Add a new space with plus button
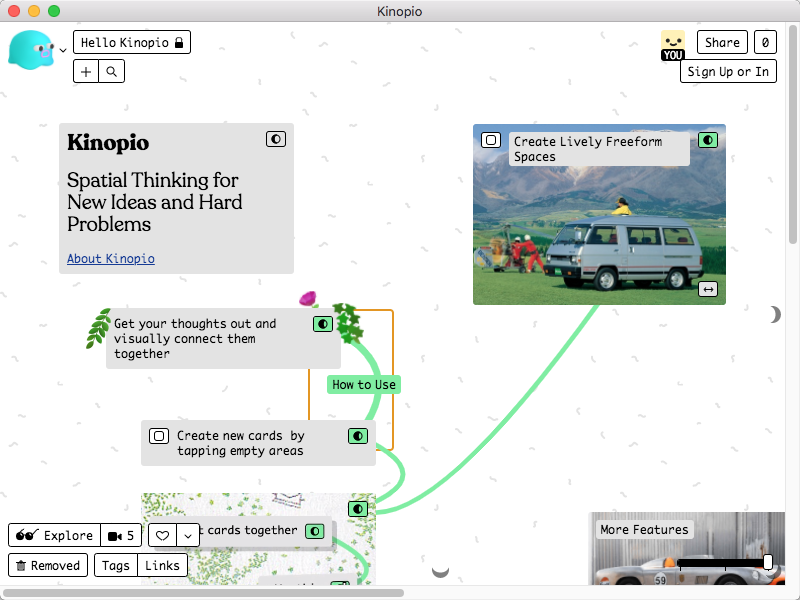 point(86,71)
